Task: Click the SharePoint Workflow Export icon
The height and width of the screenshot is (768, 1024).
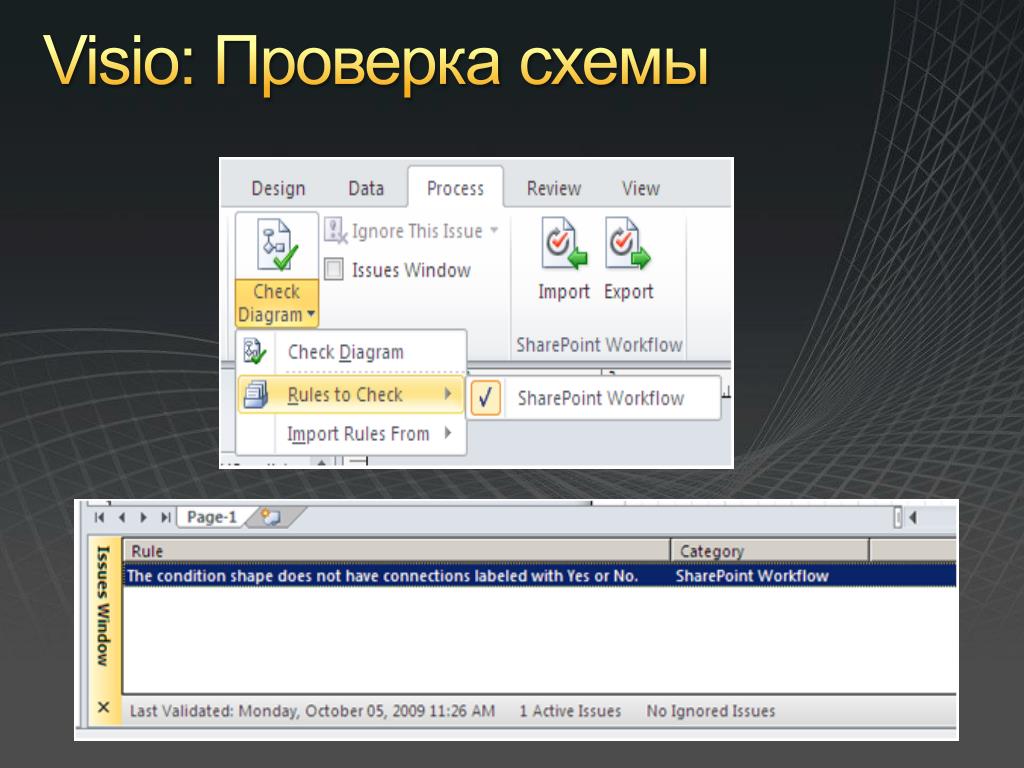Action: click(x=628, y=244)
